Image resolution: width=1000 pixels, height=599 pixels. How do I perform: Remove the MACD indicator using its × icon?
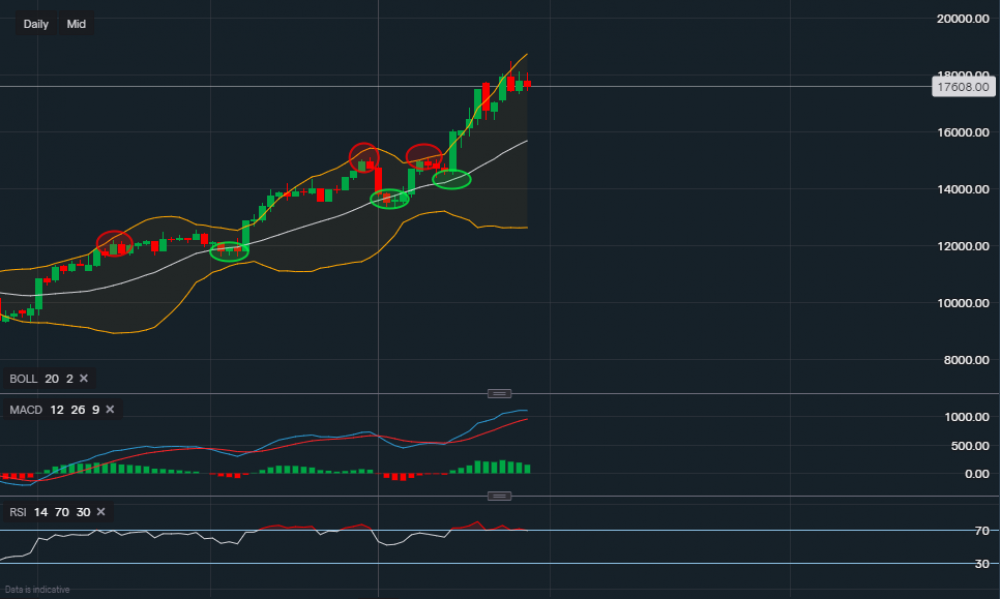[x=109, y=410]
